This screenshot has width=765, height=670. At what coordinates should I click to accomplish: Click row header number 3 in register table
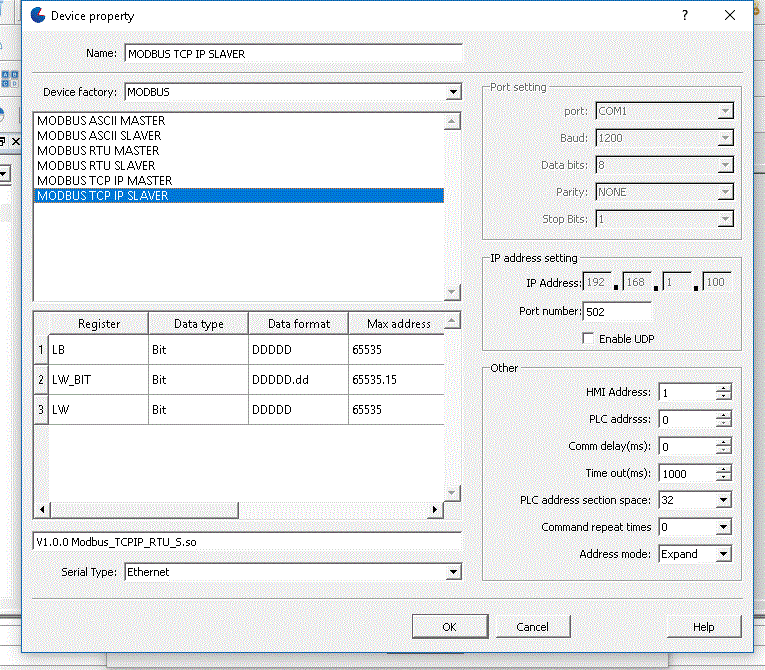(41, 409)
